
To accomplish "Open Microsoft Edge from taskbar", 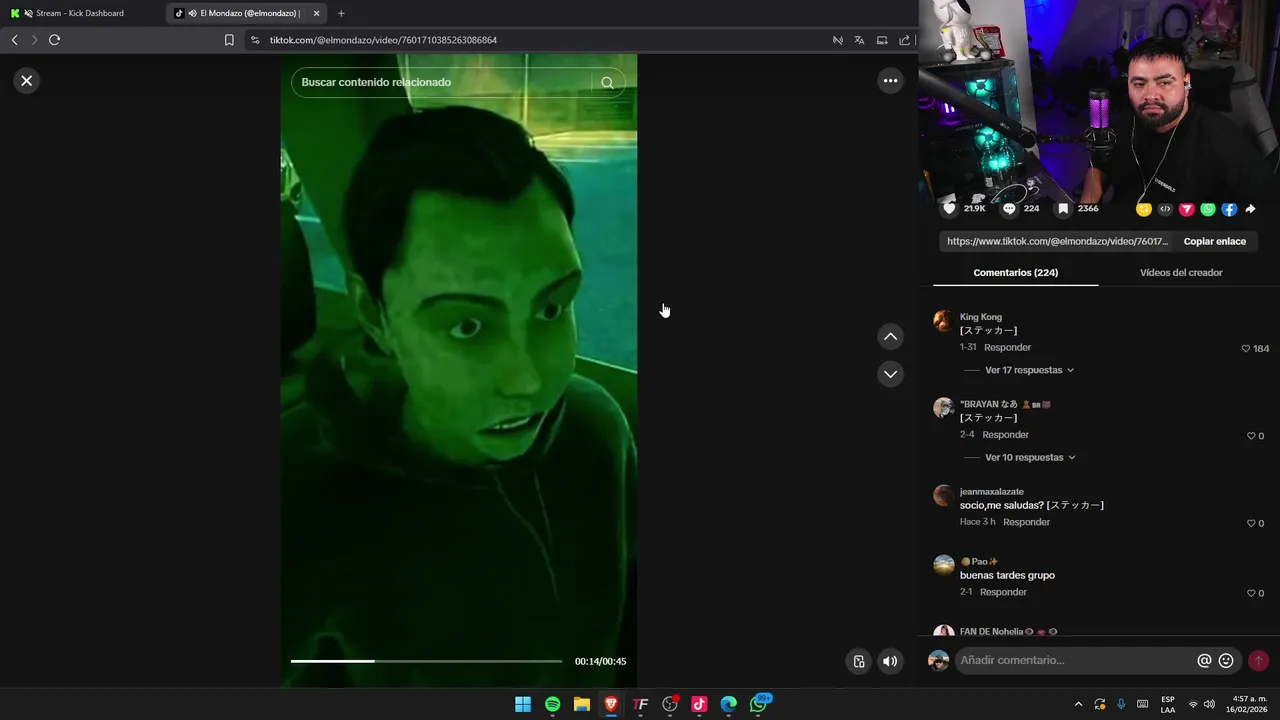I will pyautogui.click(x=728, y=704).
